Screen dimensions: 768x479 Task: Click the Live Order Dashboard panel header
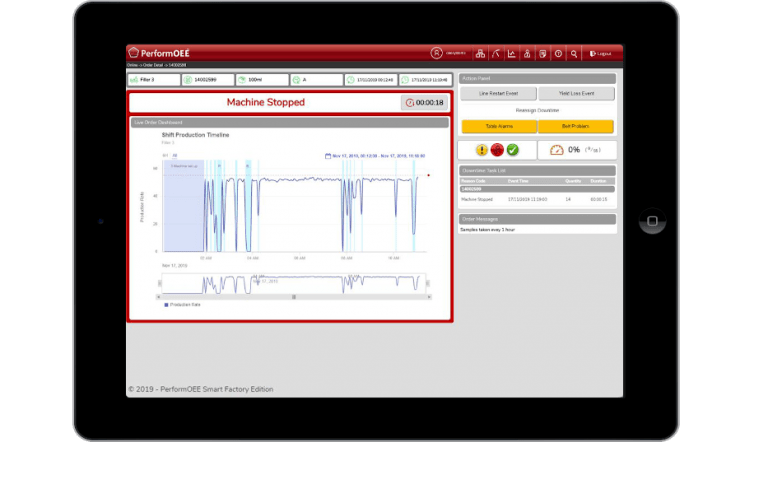pos(290,122)
